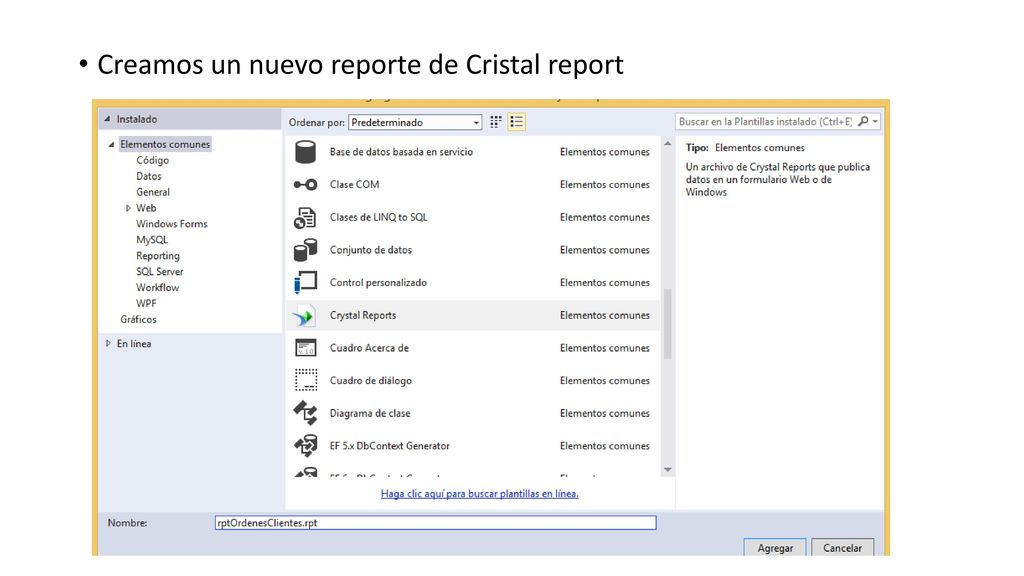This screenshot has width=1024, height=576.
Task: Click the Clase COM text label
Action: 355,185
